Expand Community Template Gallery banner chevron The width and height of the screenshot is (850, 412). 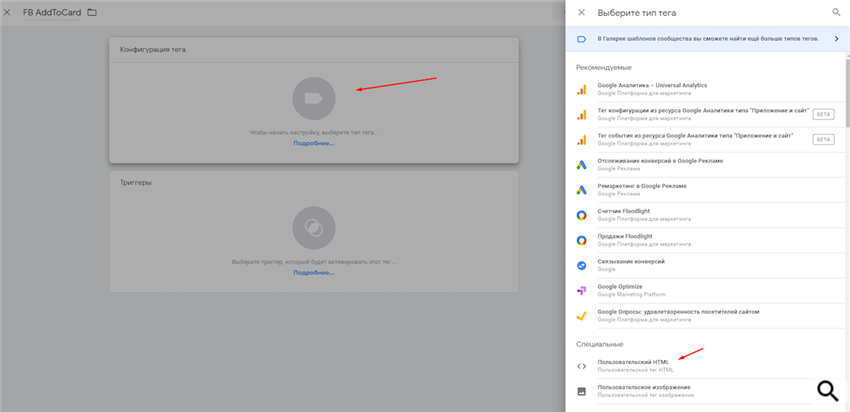(836, 39)
